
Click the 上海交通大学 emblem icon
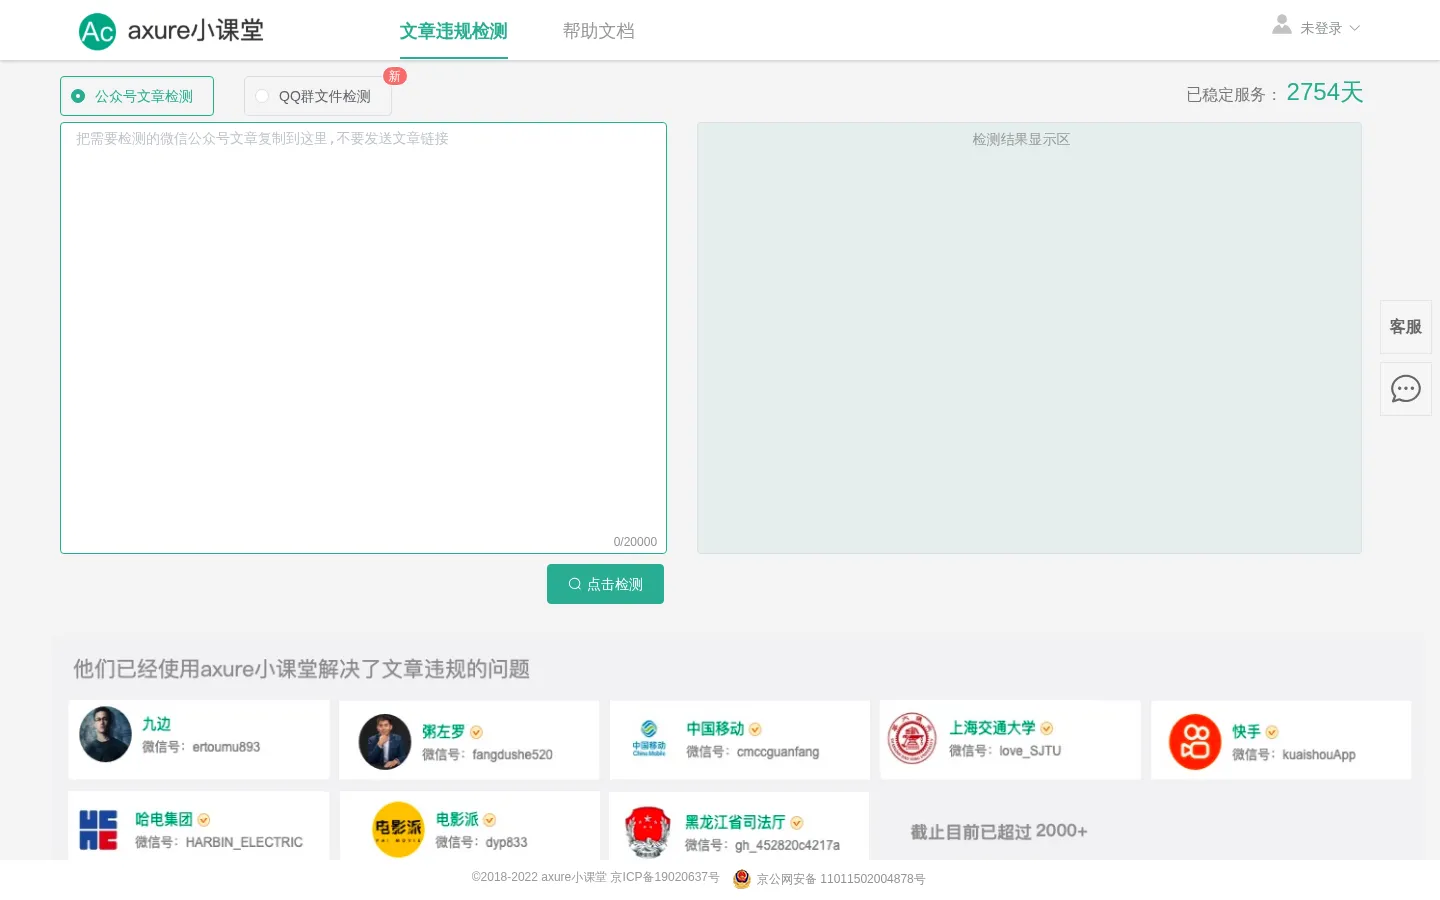912,738
